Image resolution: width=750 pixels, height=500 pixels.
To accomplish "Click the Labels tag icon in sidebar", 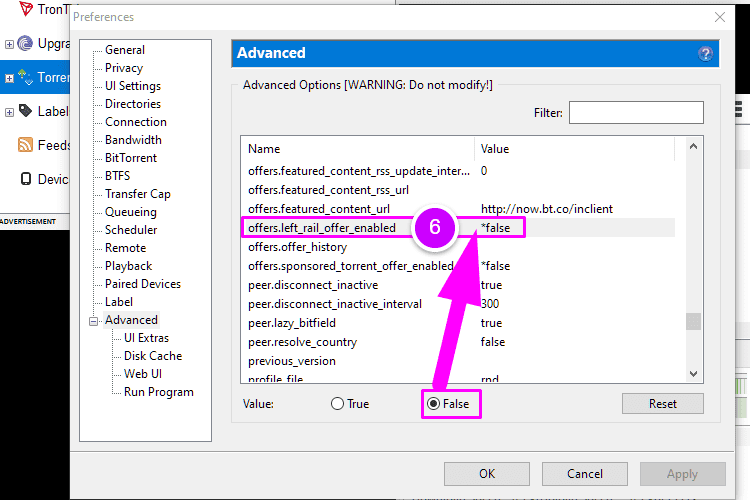I will pyautogui.click(x=25, y=111).
